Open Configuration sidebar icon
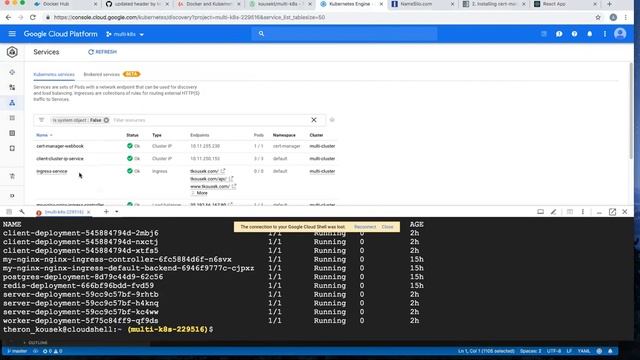The height and width of the screenshot is (360, 640). (x=12, y=133)
